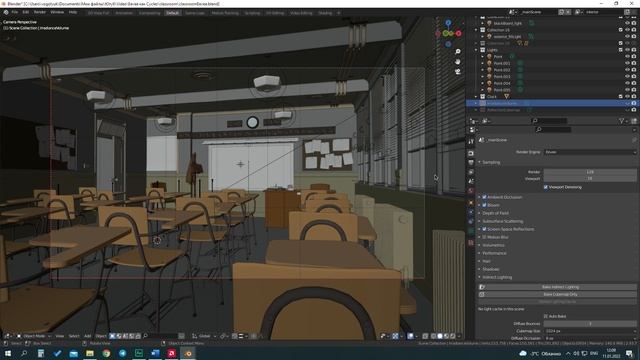This screenshot has width=640, height=360.
Task: Open the Global transform orientation dropdown
Action: [204, 336]
